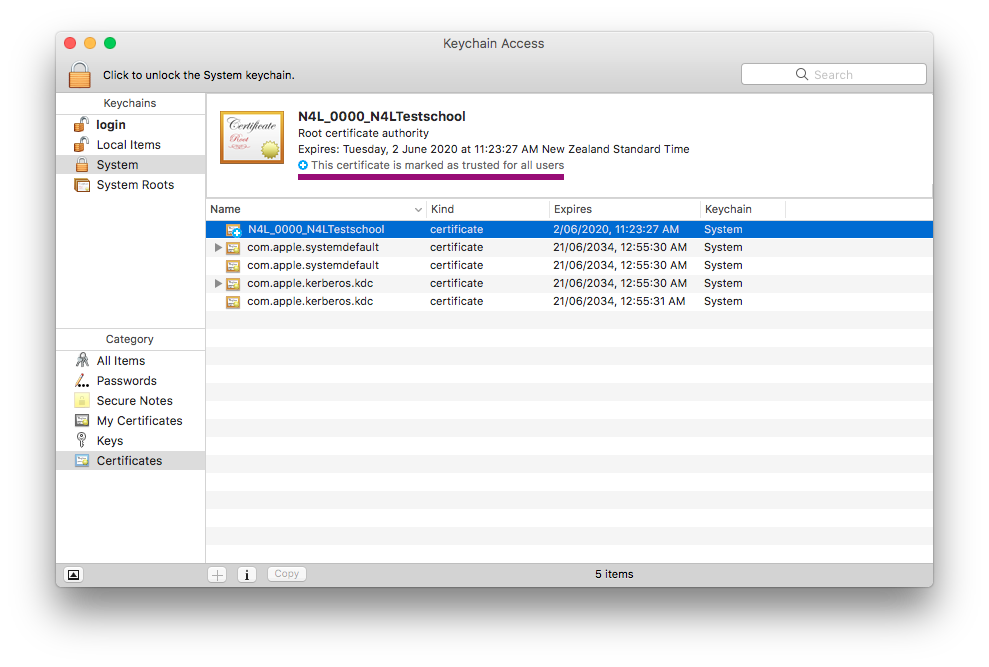Open the Local Items keychain
The height and width of the screenshot is (667, 989).
pyautogui.click(x=128, y=145)
